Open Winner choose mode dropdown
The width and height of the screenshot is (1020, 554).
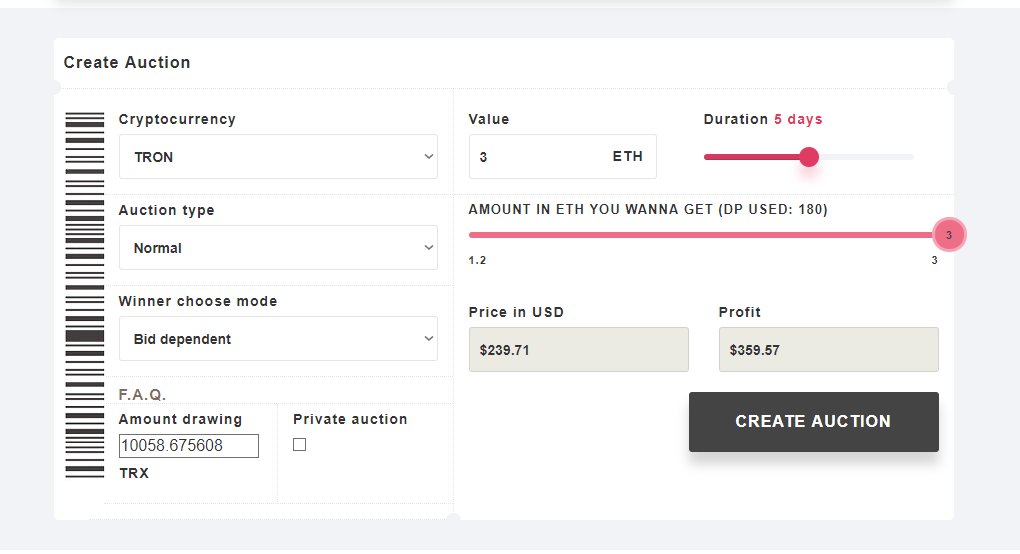click(x=278, y=339)
